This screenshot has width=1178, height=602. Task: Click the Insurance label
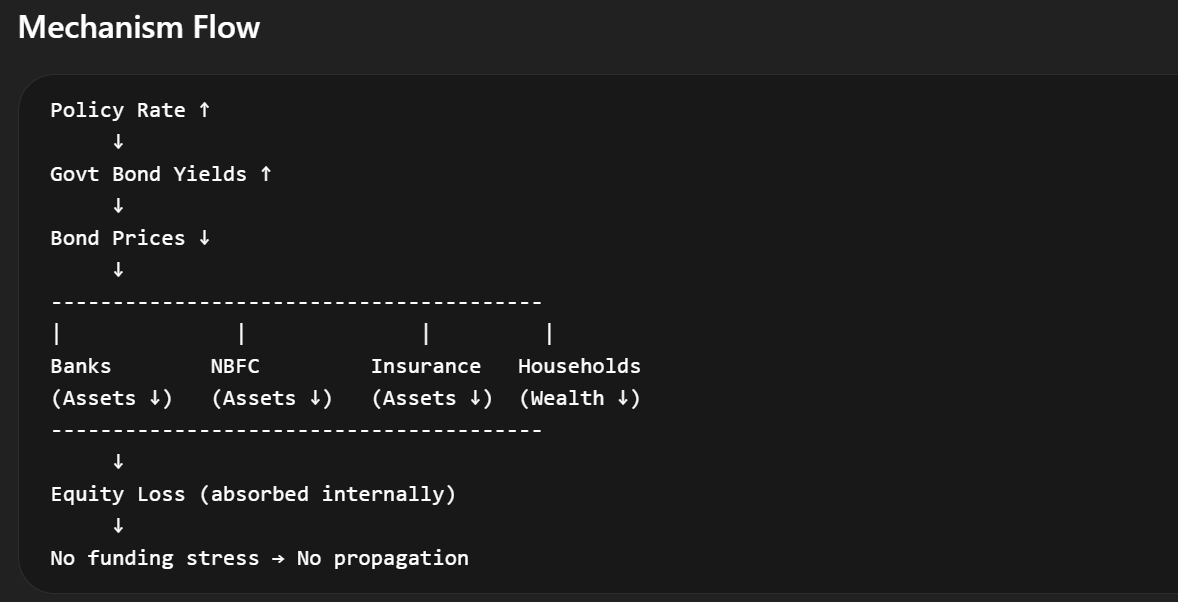(x=426, y=366)
